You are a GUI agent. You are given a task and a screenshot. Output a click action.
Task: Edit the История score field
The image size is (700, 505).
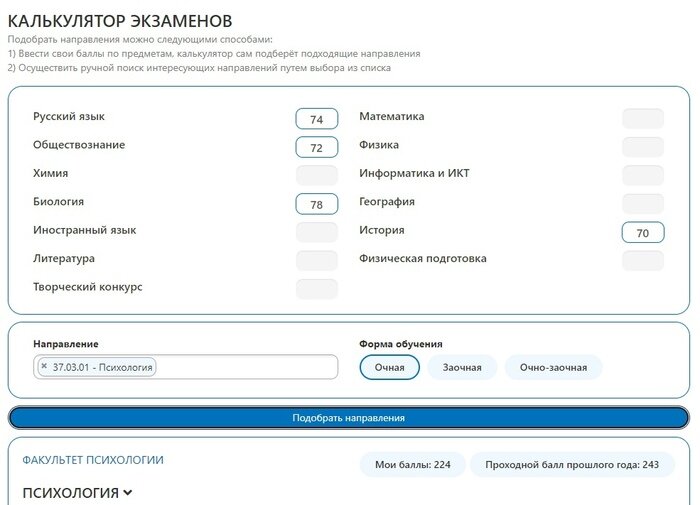coord(643,232)
